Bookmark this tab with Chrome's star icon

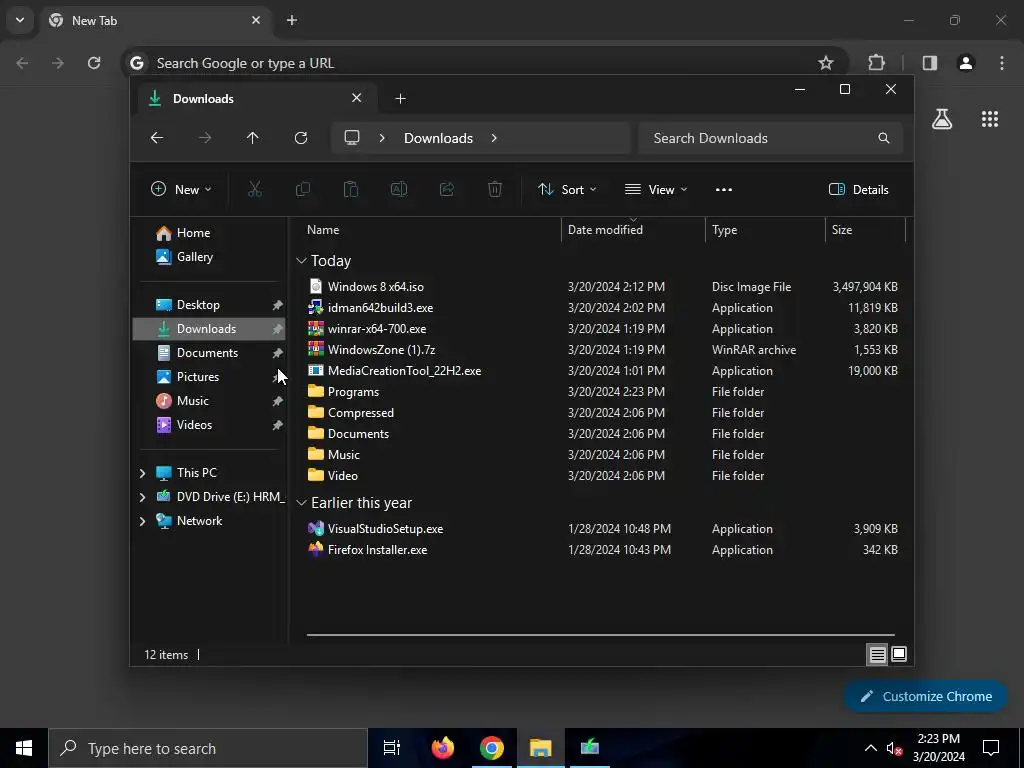tap(825, 63)
